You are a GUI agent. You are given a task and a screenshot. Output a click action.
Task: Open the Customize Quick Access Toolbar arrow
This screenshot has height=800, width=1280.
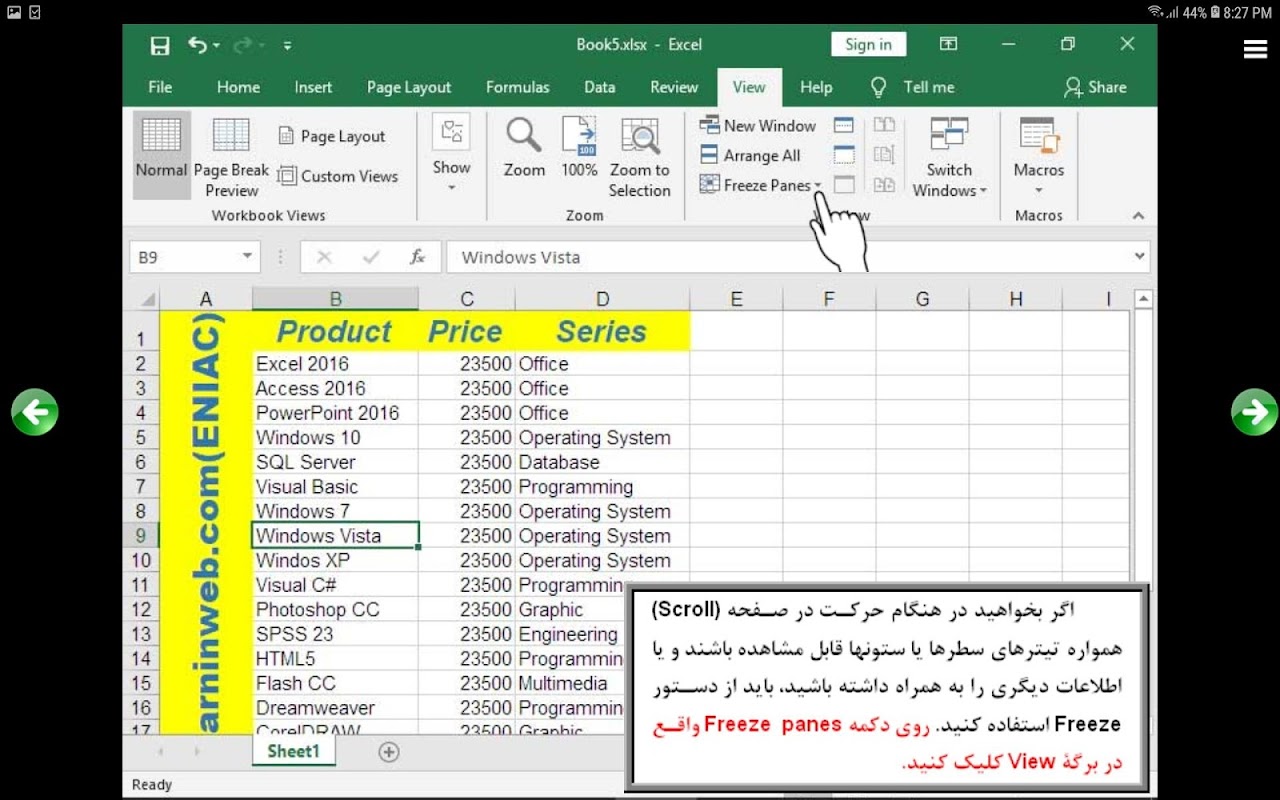[288, 45]
